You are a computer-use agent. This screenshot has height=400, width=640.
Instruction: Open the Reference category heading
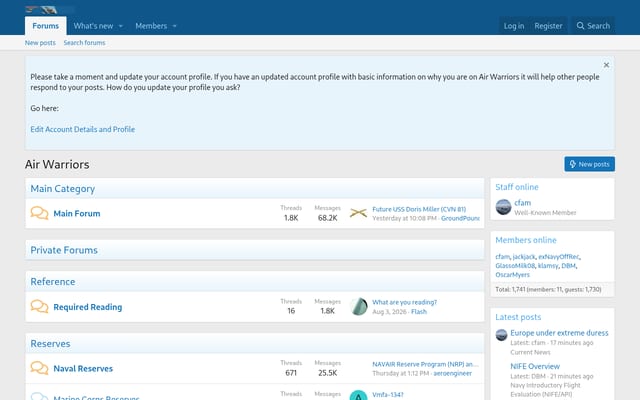point(53,282)
